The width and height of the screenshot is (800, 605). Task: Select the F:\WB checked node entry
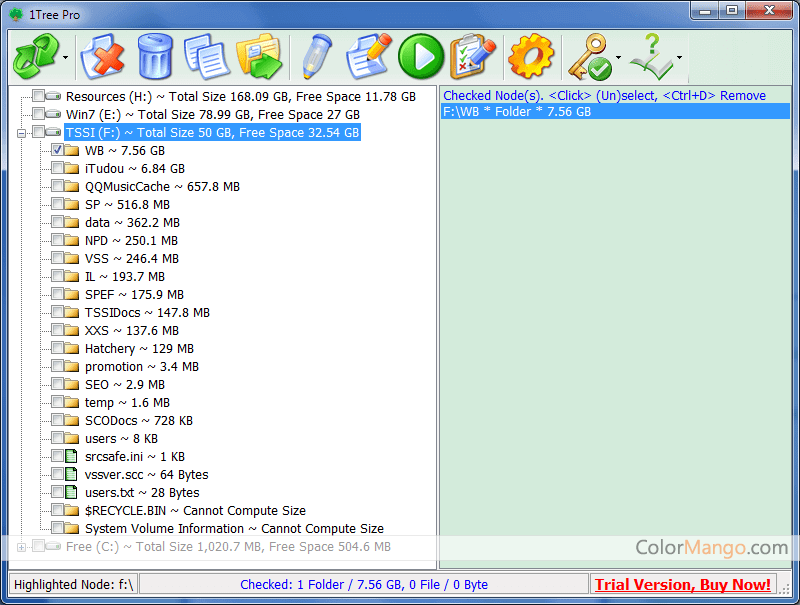click(x=517, y=112)
